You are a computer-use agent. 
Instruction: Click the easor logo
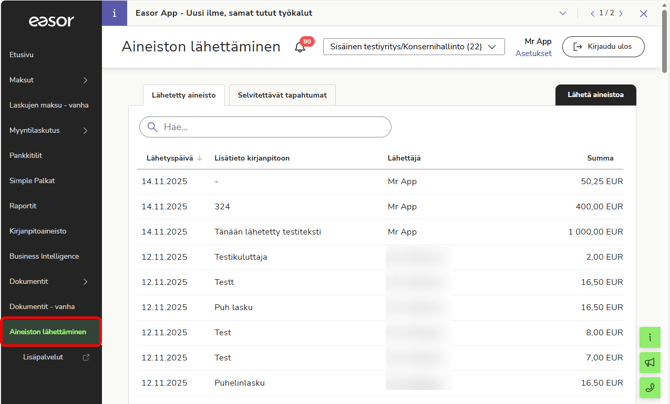51,21
